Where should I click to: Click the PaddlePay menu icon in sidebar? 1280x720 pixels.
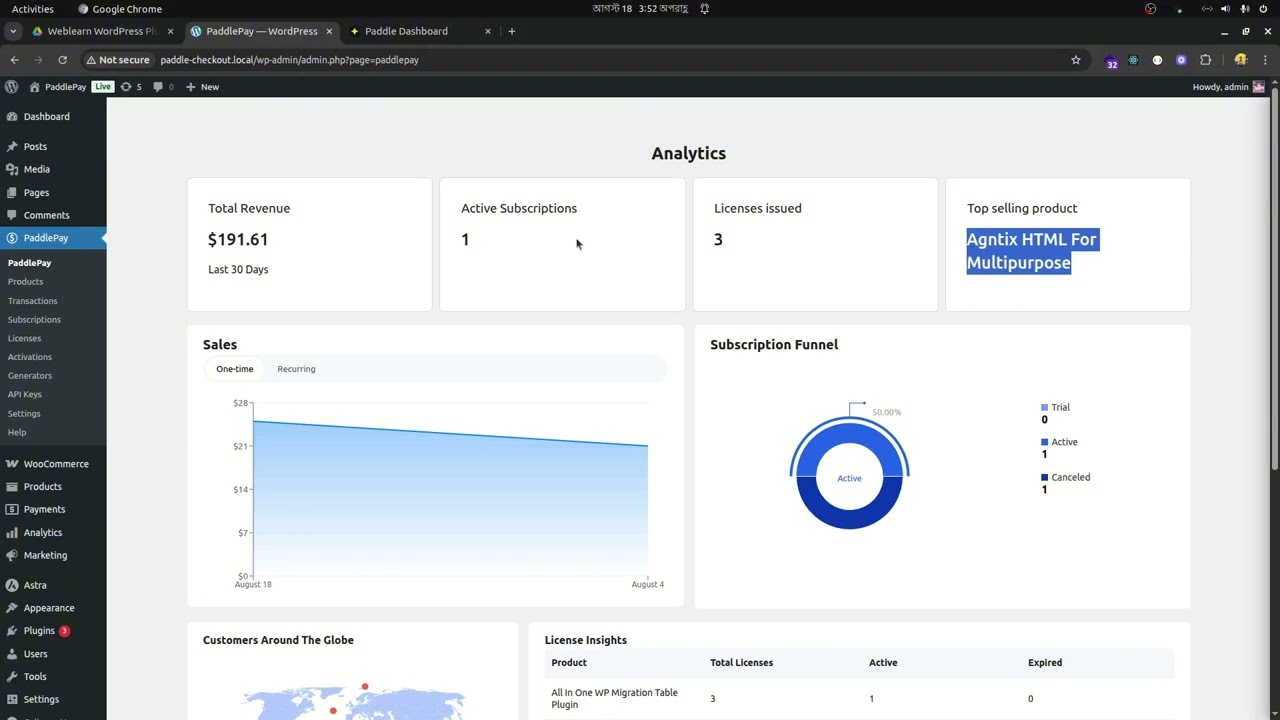point(12,238)
